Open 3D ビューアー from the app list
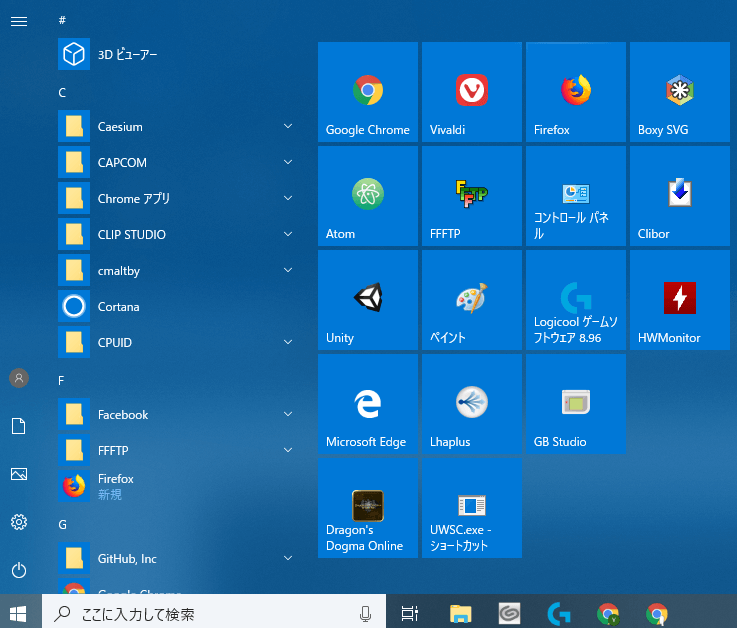The height and width of the screenshot is (628, 737). click(x=179, y=54)
